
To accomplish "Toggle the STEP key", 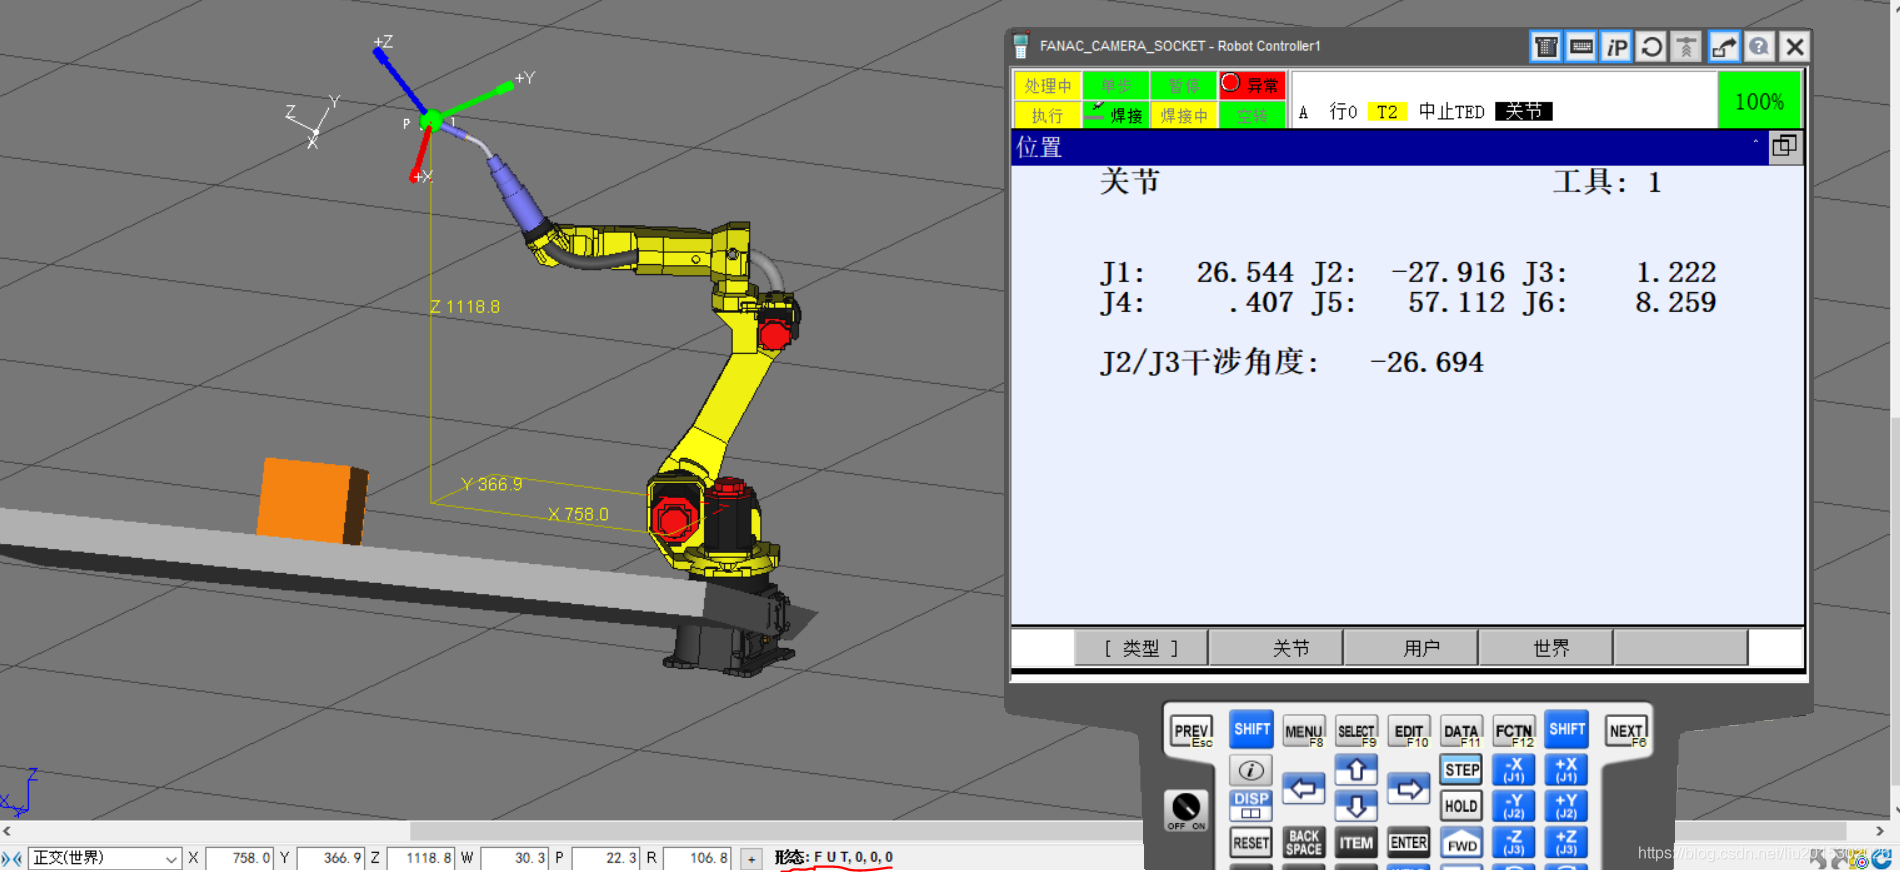I will click(1461, 770).
